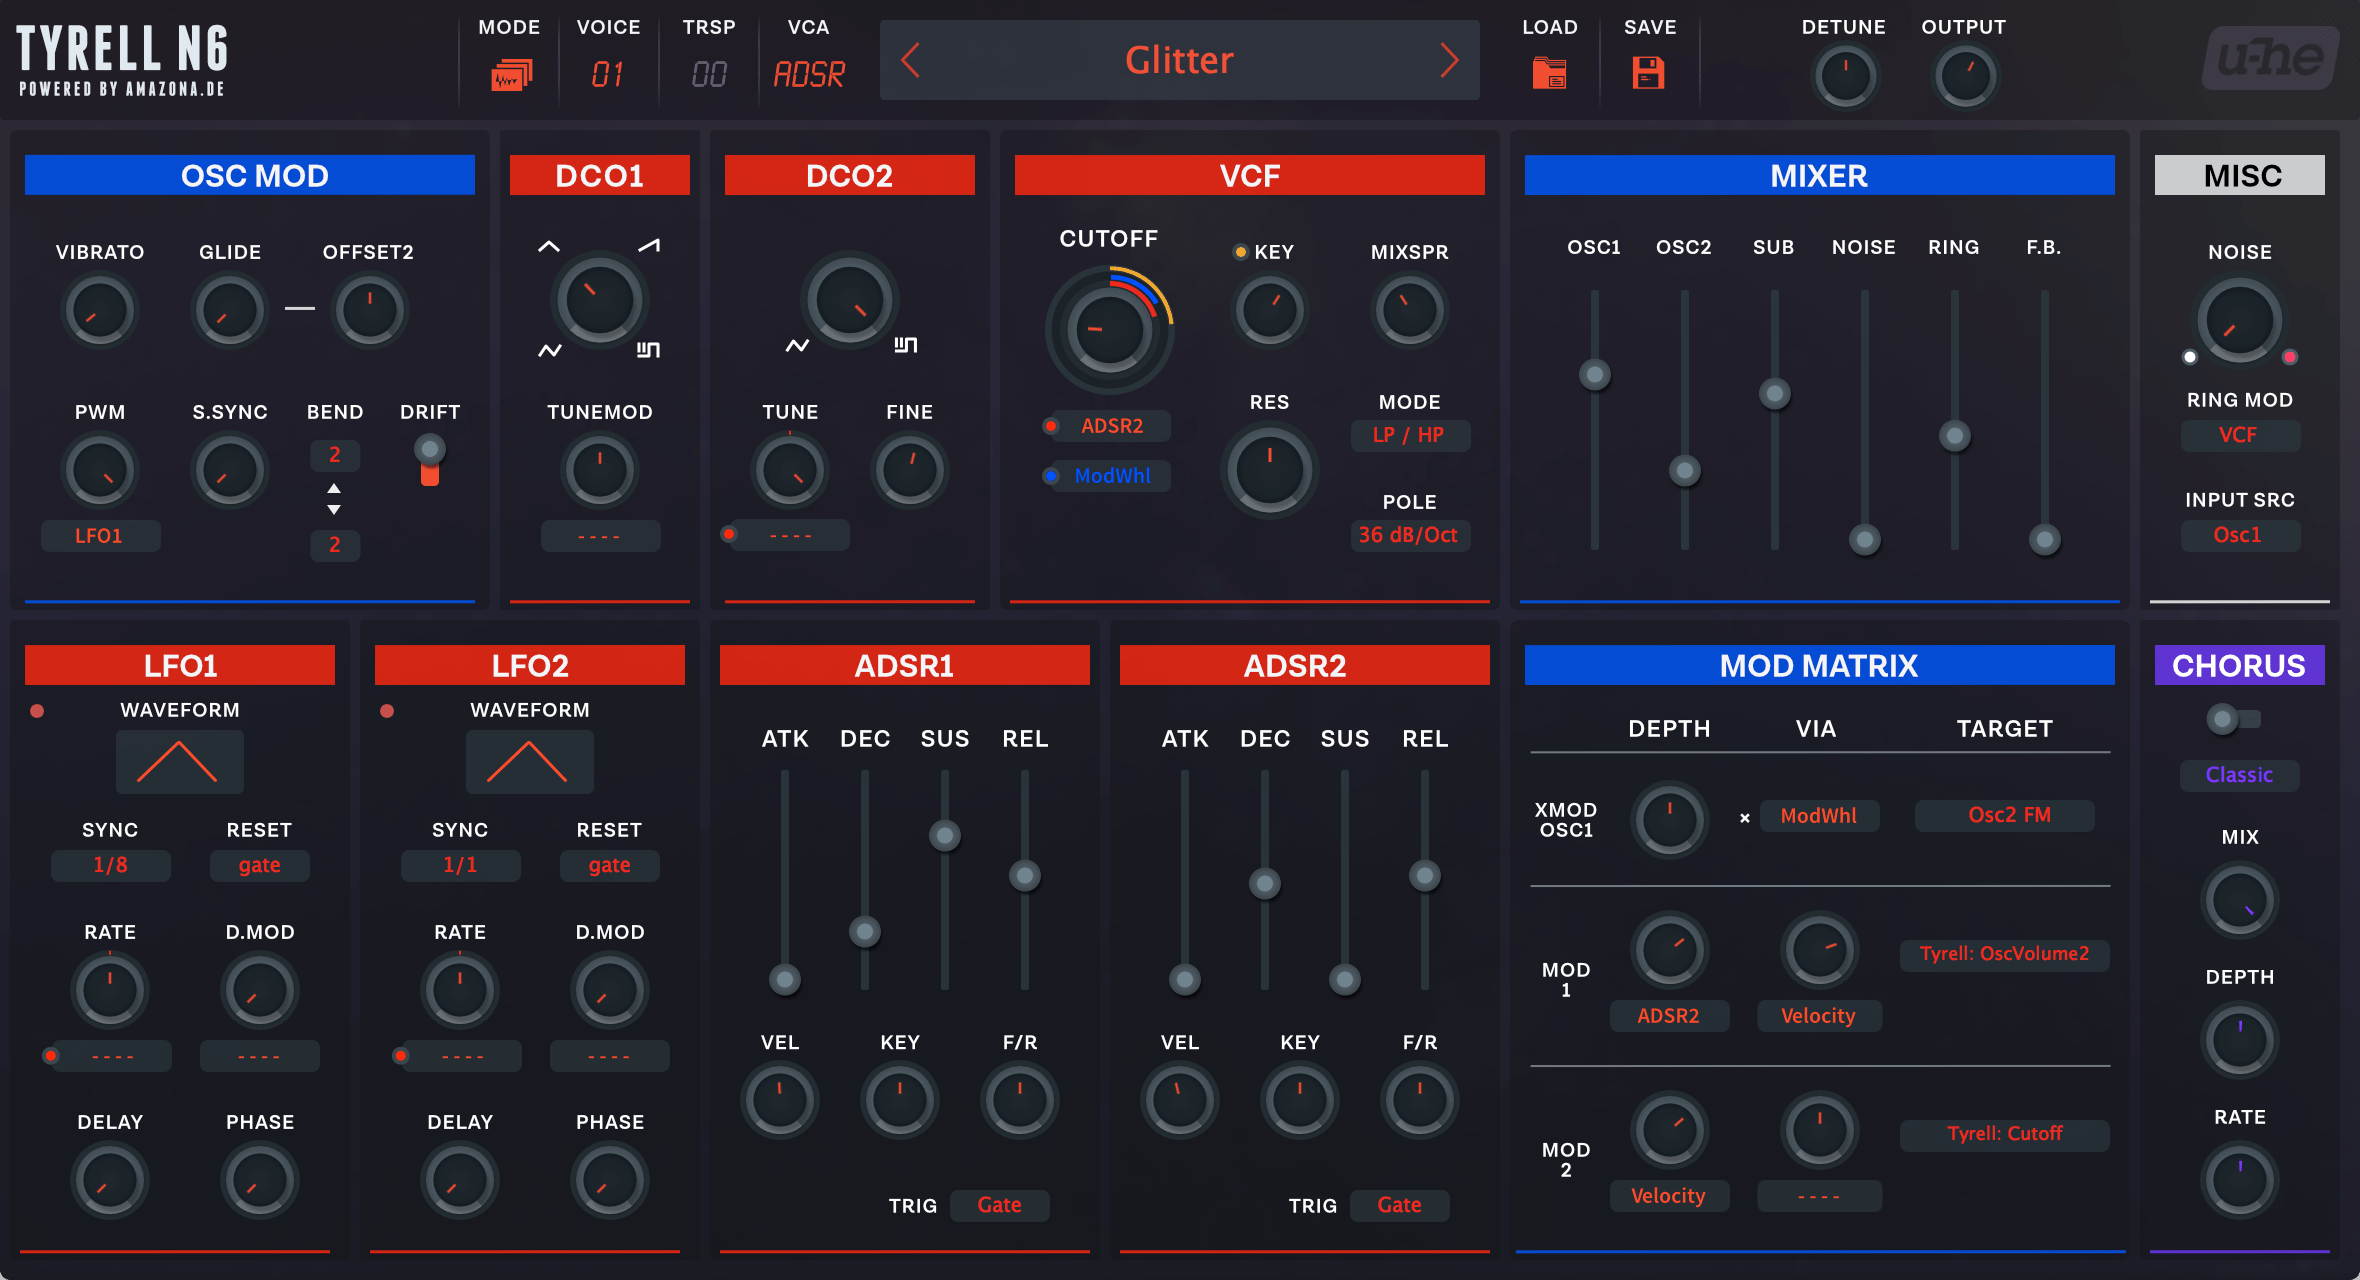The height and width of the screenshot is (1280, 2360).
Task: Click the LFO2 RESET gate button
Action: (x=610, y=865)
